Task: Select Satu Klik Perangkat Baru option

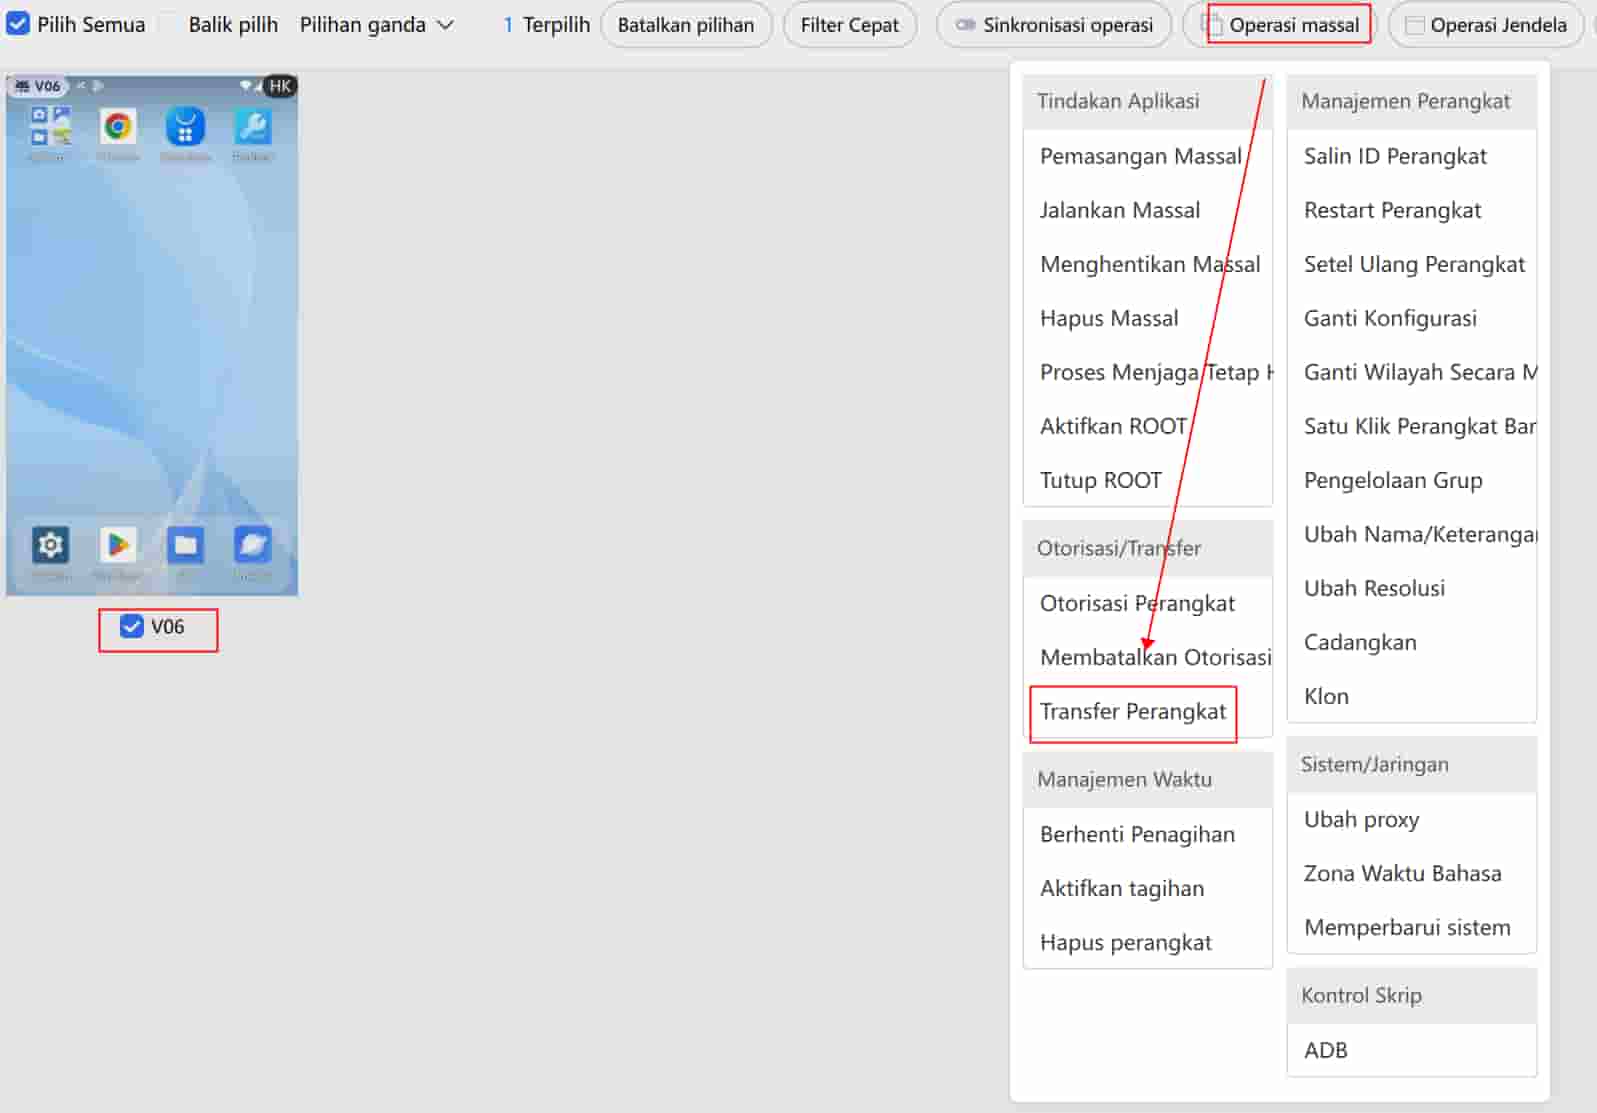Action: [x=1412, y=426]
